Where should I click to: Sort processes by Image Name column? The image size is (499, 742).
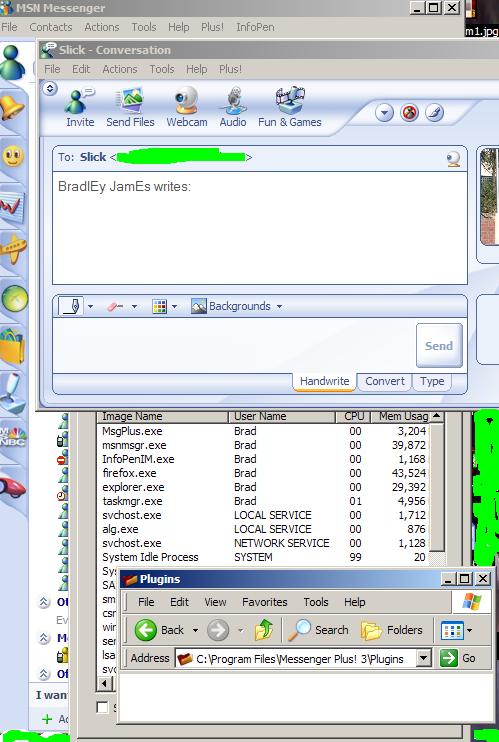coord(163,416)
